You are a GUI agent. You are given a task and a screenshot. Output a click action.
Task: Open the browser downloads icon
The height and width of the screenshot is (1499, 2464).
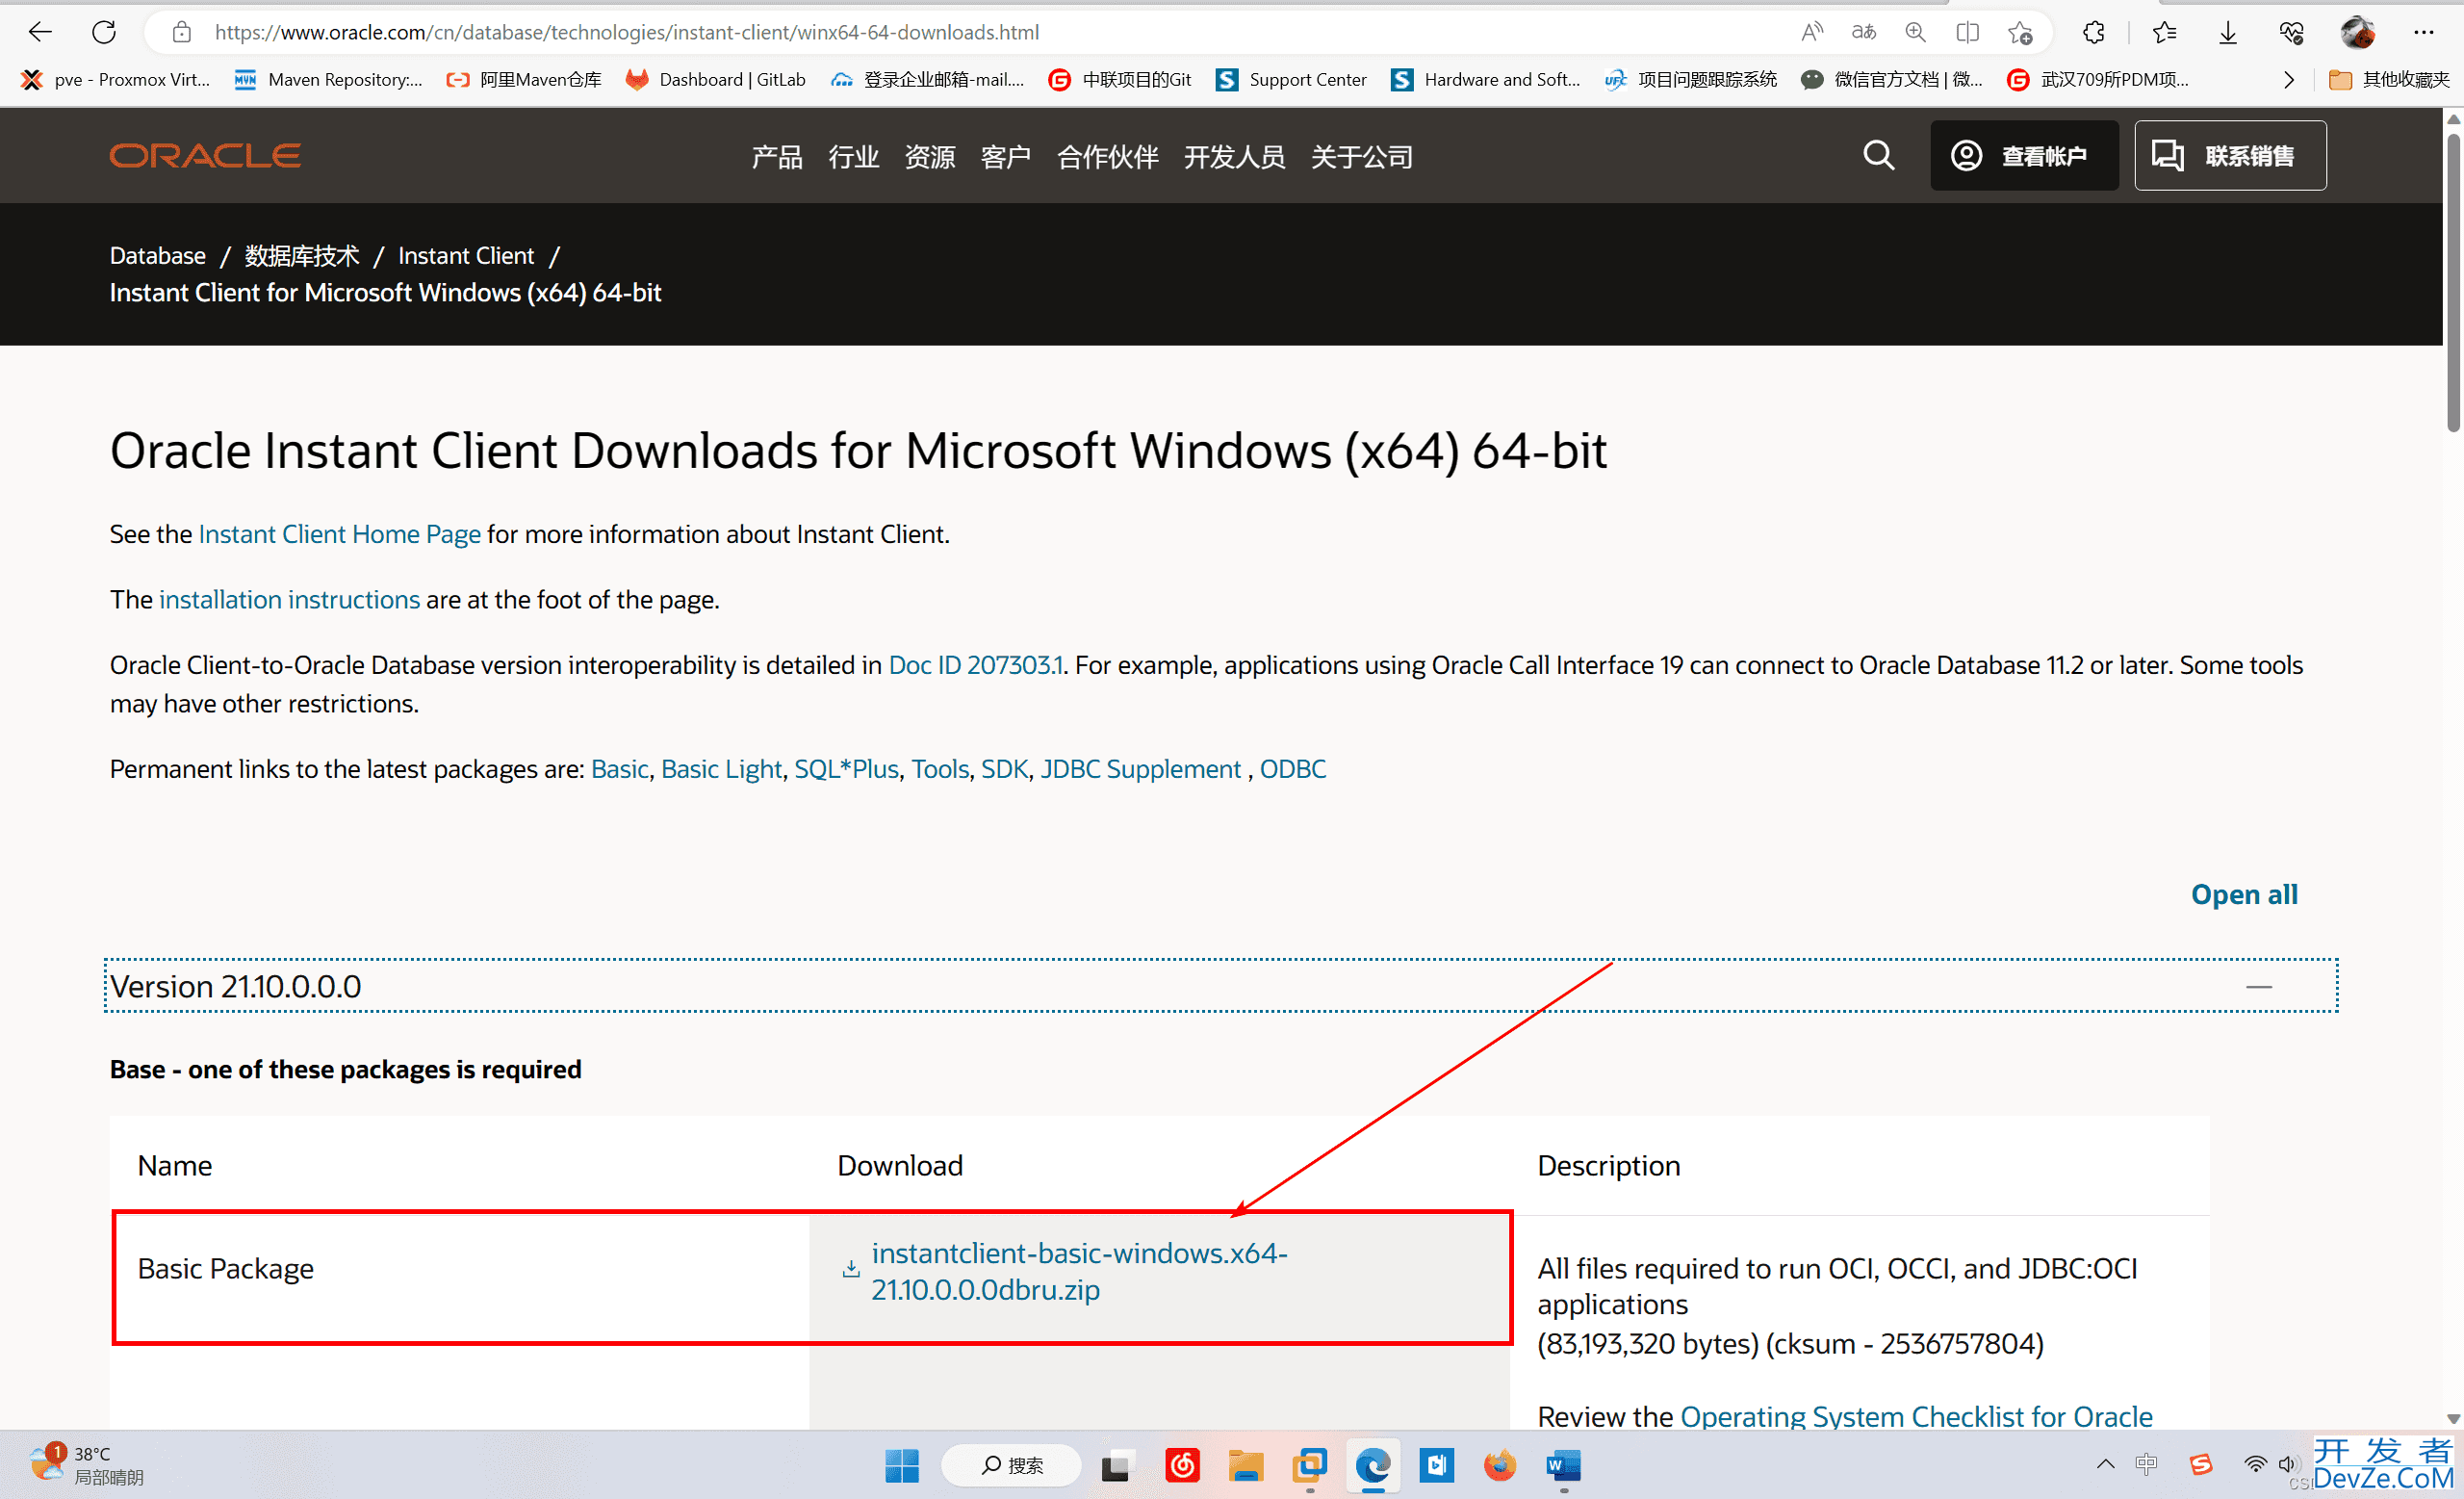tap(2228, 32)
